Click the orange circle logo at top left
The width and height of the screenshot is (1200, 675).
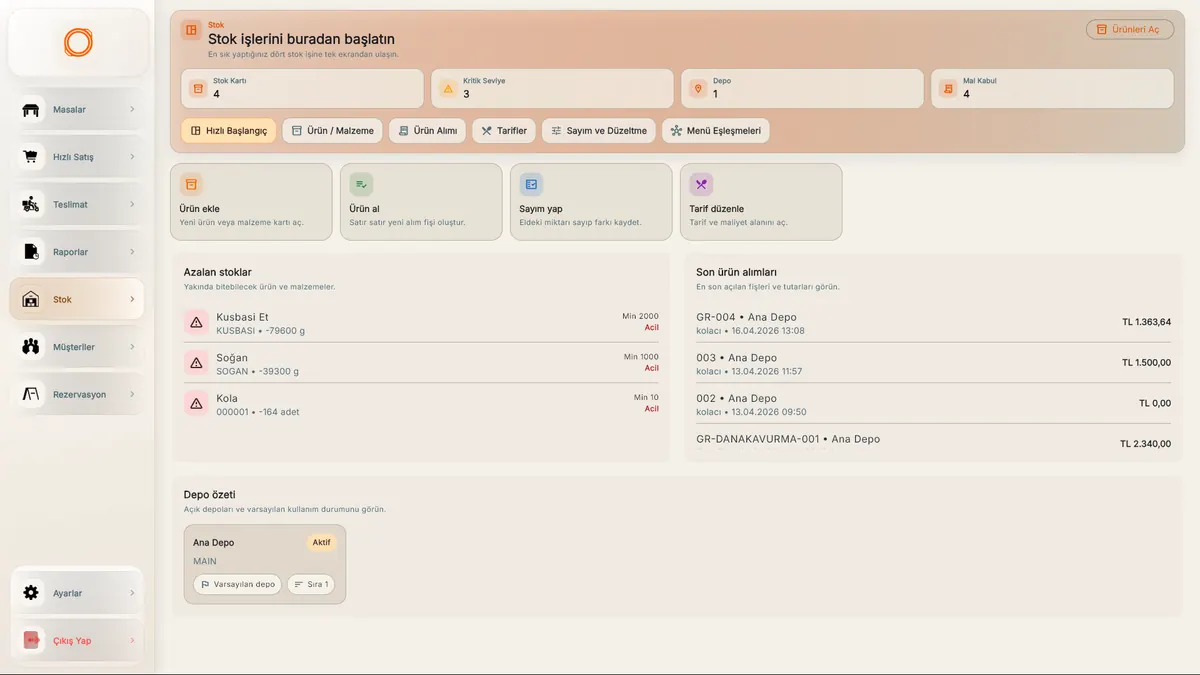(78, 42)
